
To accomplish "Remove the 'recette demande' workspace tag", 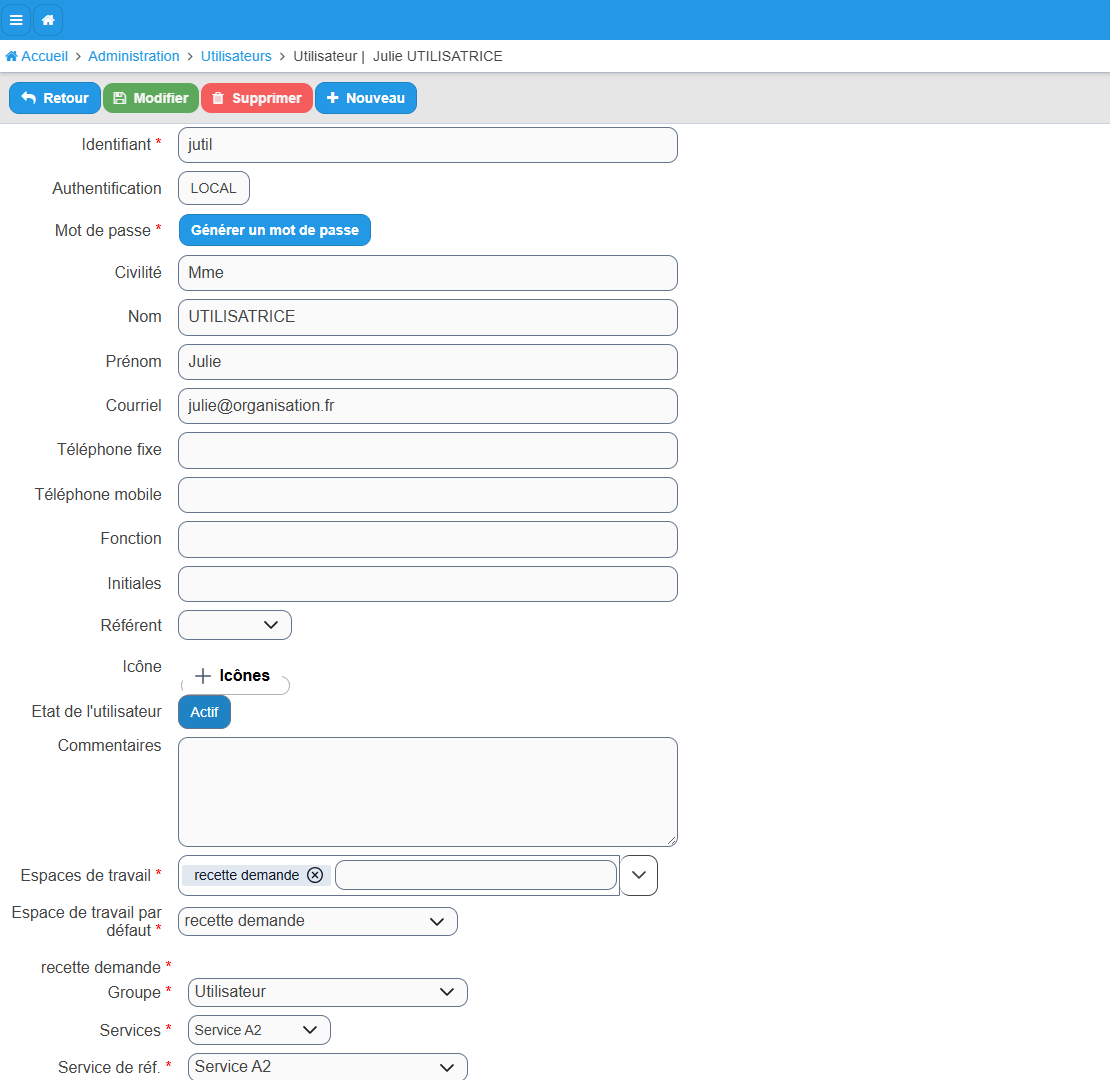I will (x=315, y=875).
